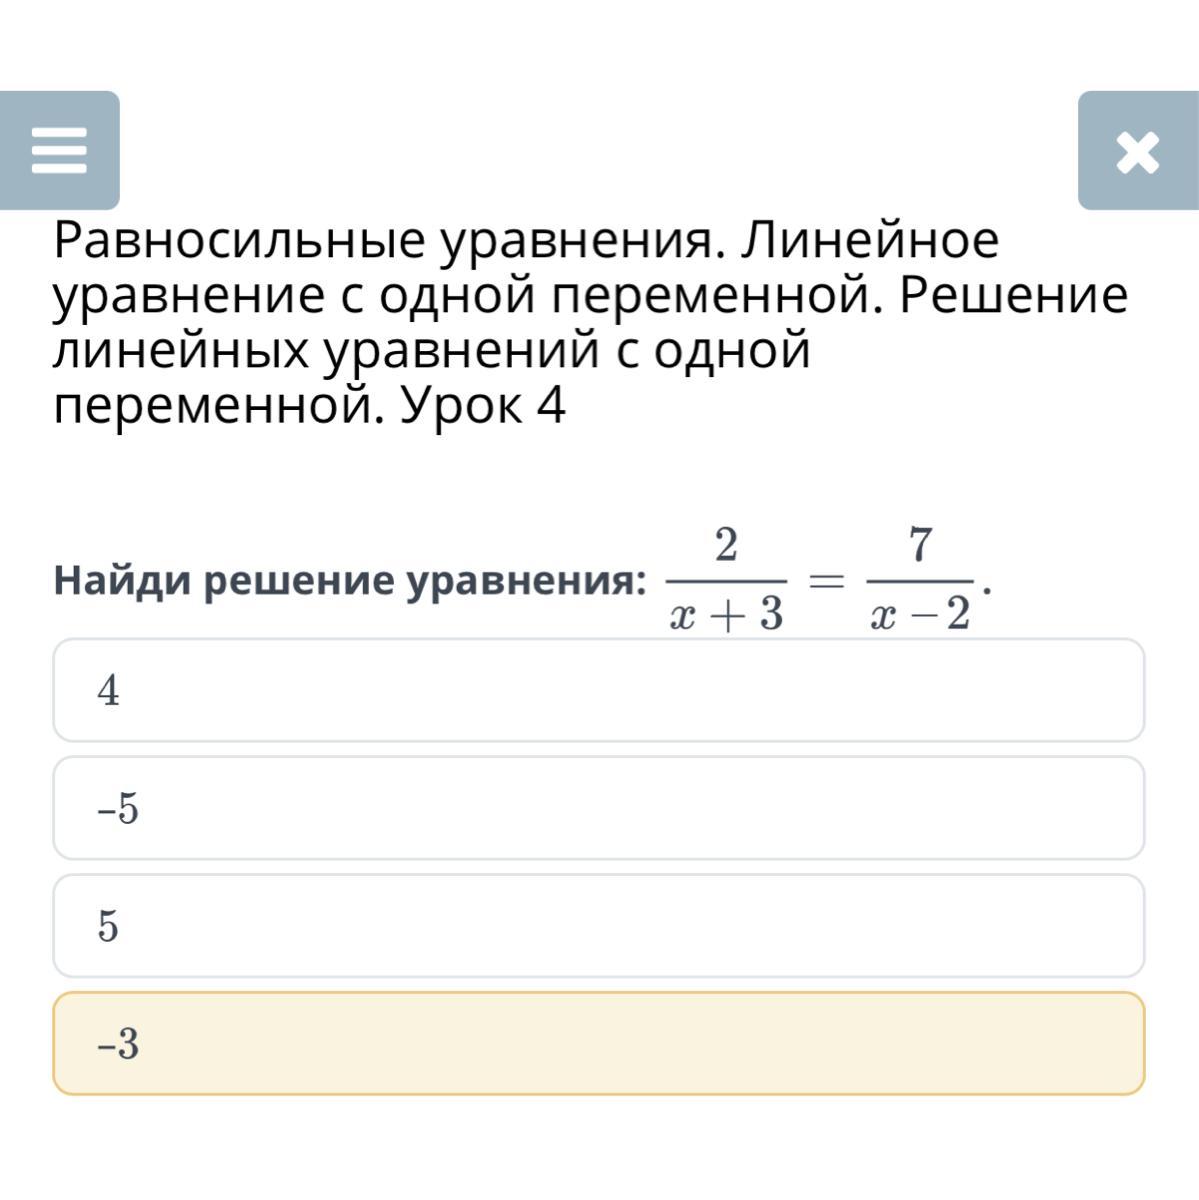Click the denominator x − 2

pos(920,615)
